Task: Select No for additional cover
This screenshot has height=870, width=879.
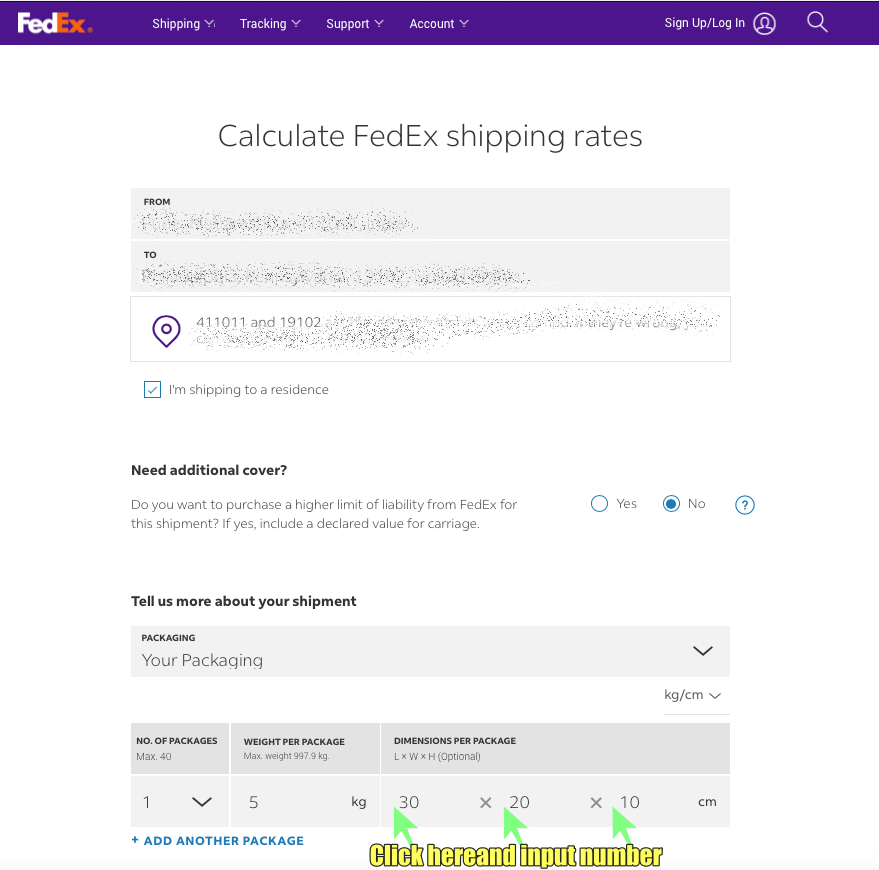Action: pos(671,504)
